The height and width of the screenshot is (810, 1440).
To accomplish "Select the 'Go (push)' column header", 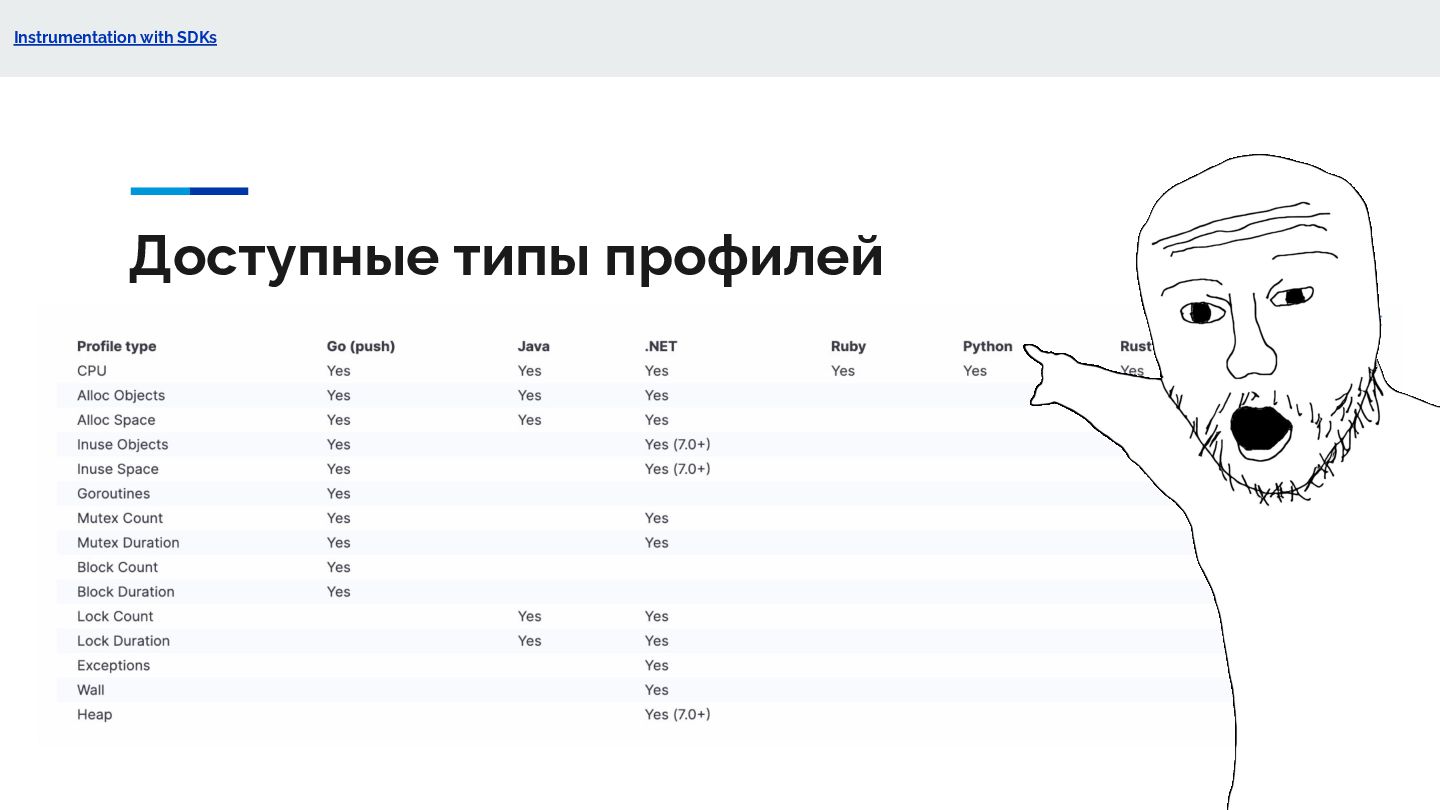I will coord(361,346).
